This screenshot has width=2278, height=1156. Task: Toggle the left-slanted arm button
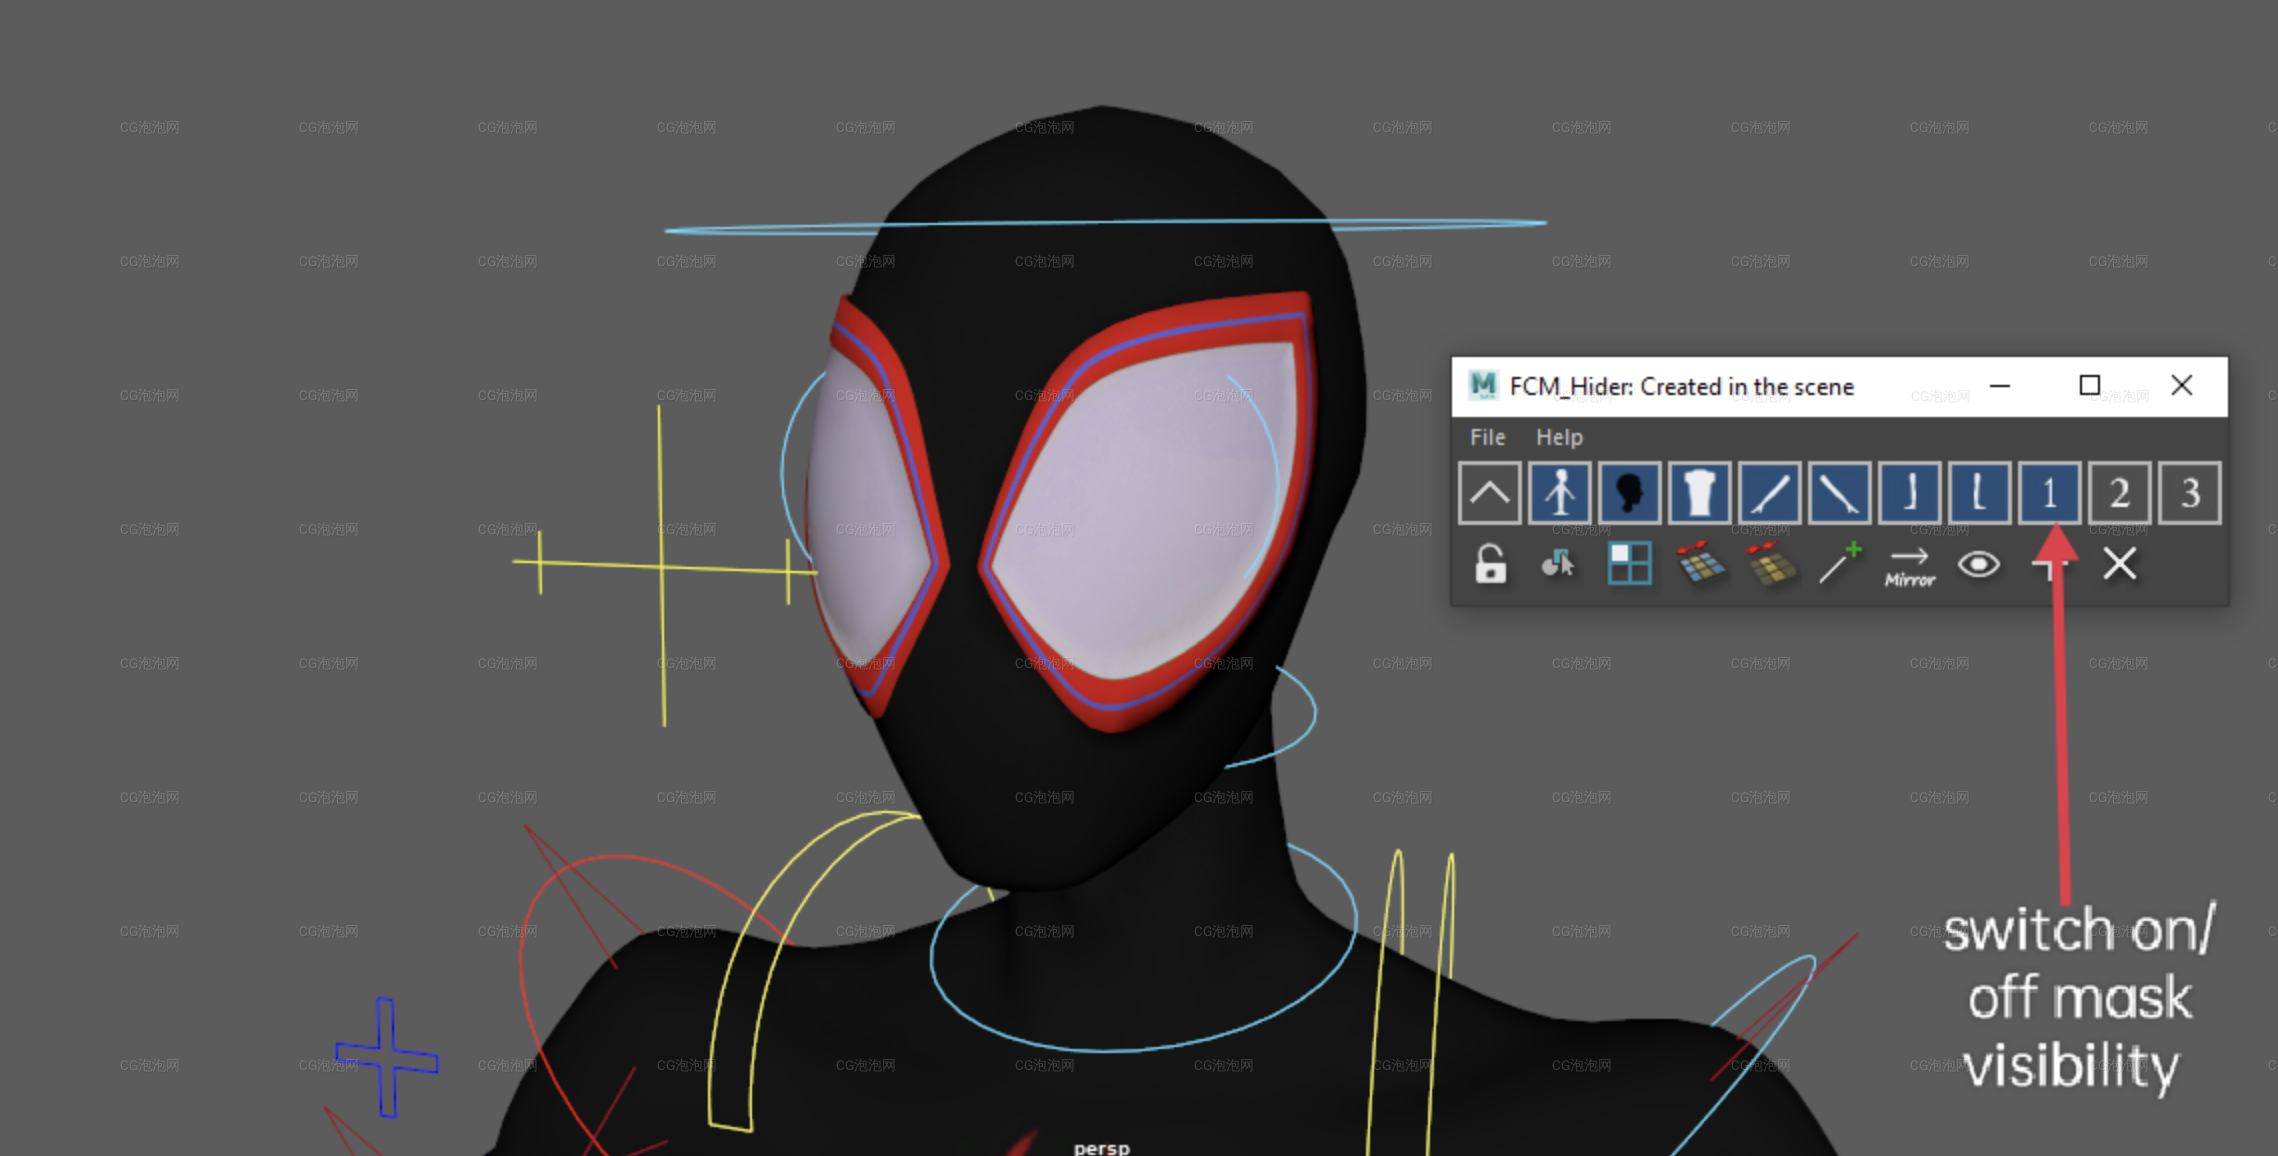point(1769,493)
